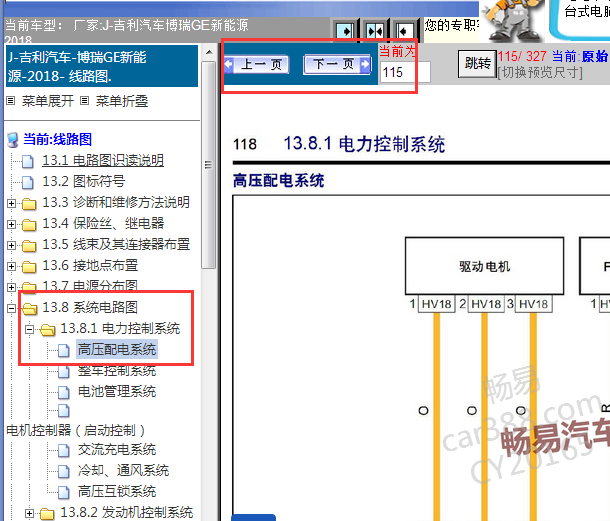Select 13.6 接地点布置 folder label
This screenshot has width=610, height=521.
(x=90, y=265)
